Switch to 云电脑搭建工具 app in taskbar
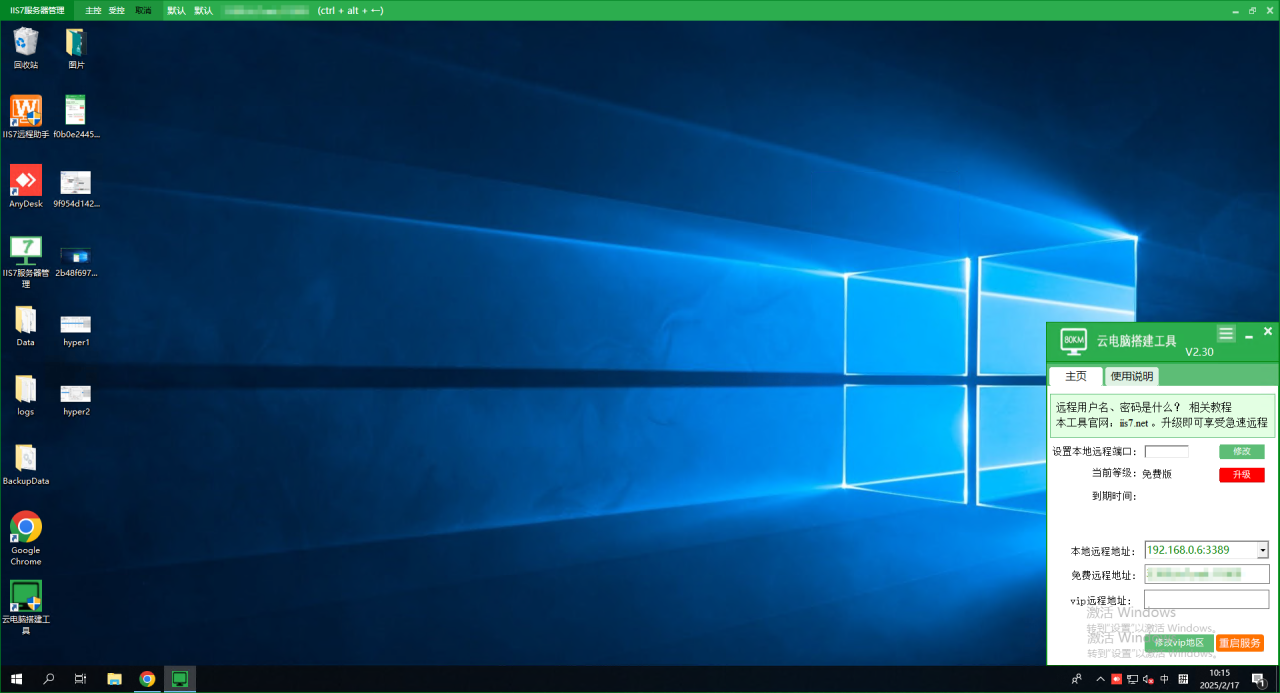Image resolution: width=1280 pixels, height=693 pixels. coord(180,679)
